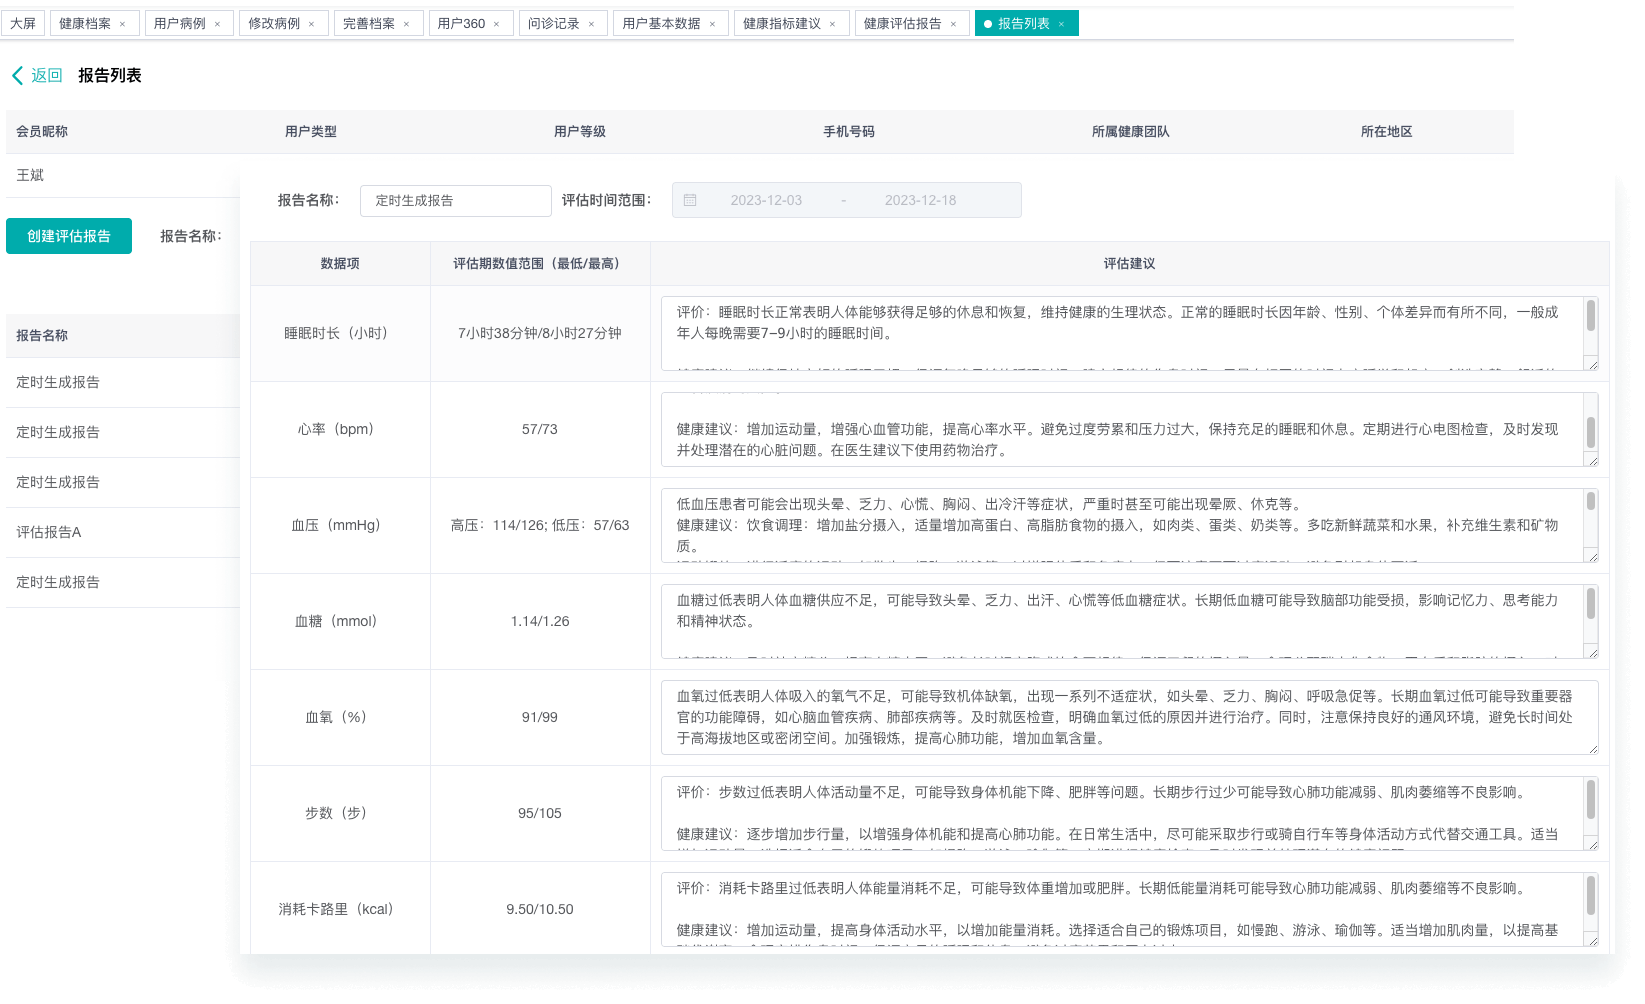Open the 评估报告A report row
The width and height of the screenshot is (1645, 1004).
click(49, 532)
